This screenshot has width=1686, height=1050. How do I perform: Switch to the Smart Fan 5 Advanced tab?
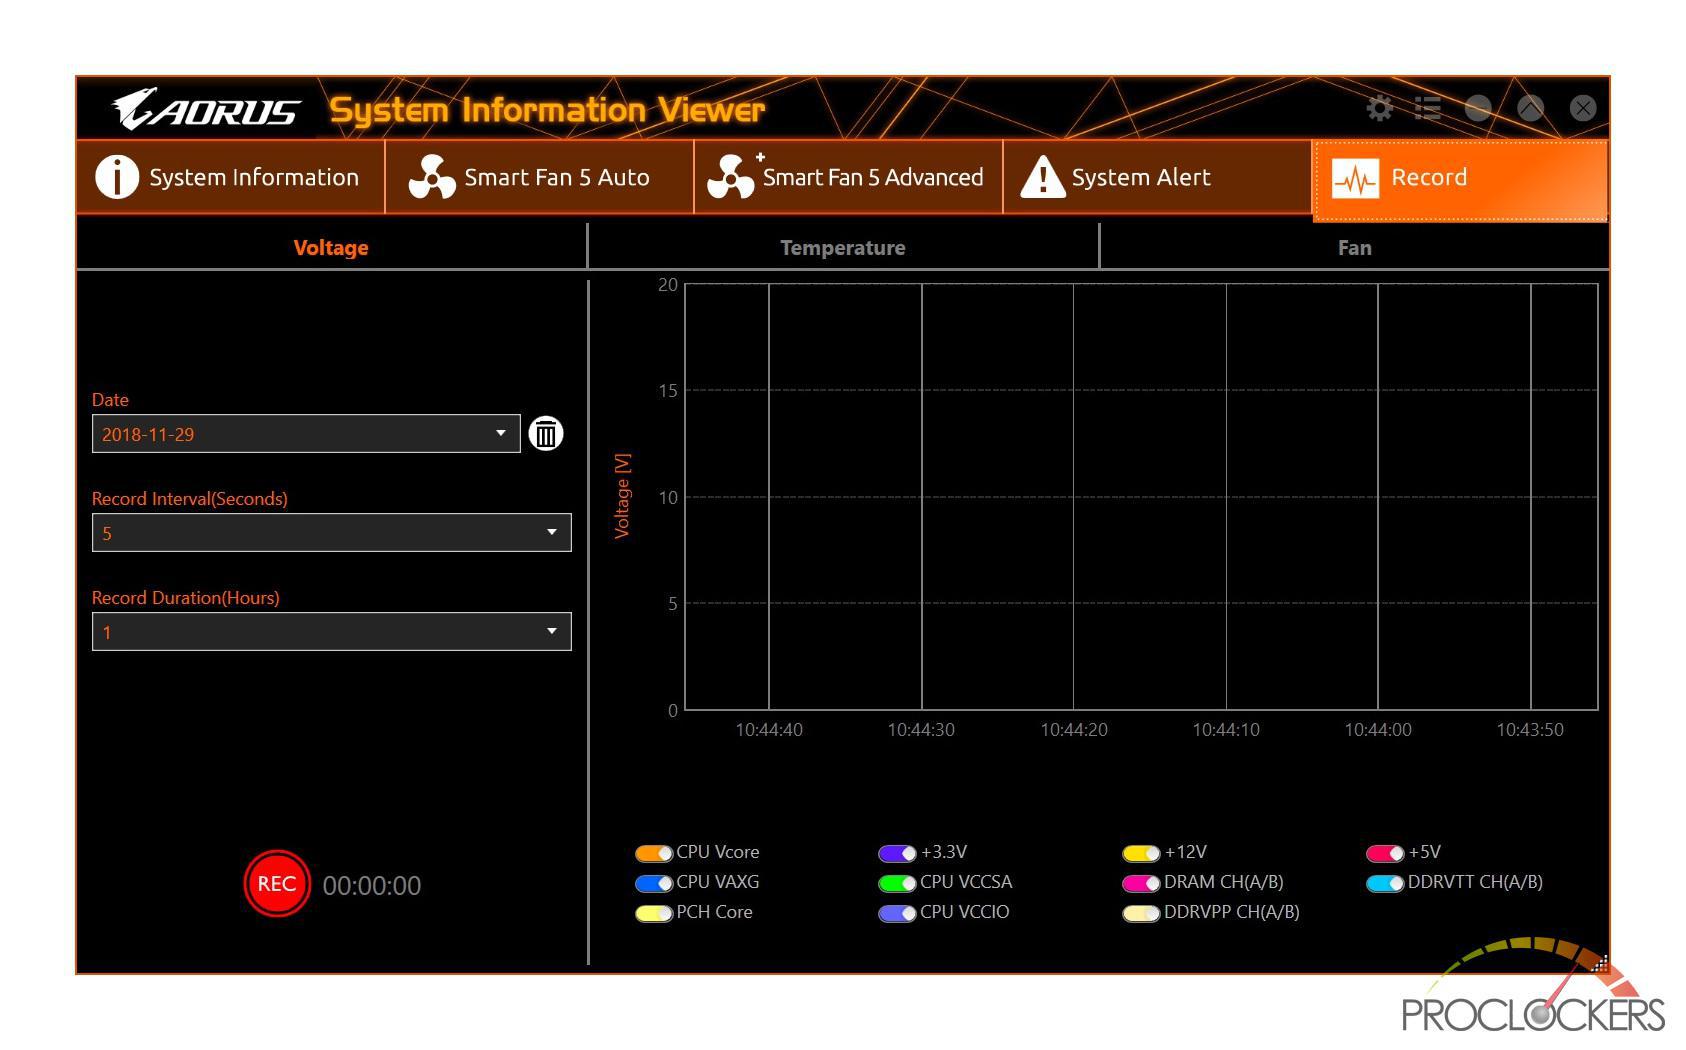(848, 177)
